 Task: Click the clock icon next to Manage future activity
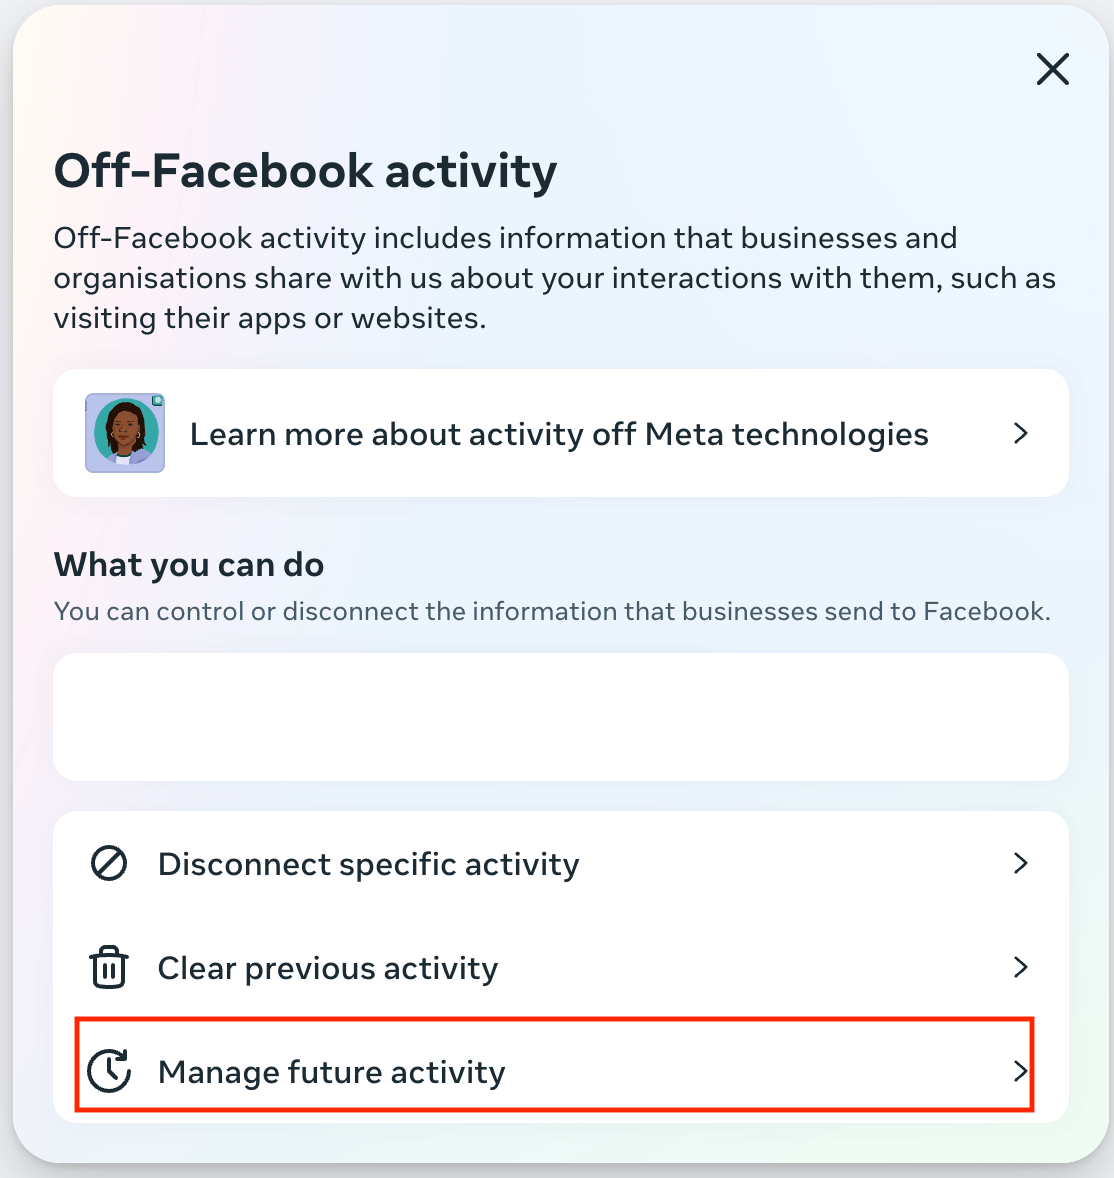[x=109, y=1069]
